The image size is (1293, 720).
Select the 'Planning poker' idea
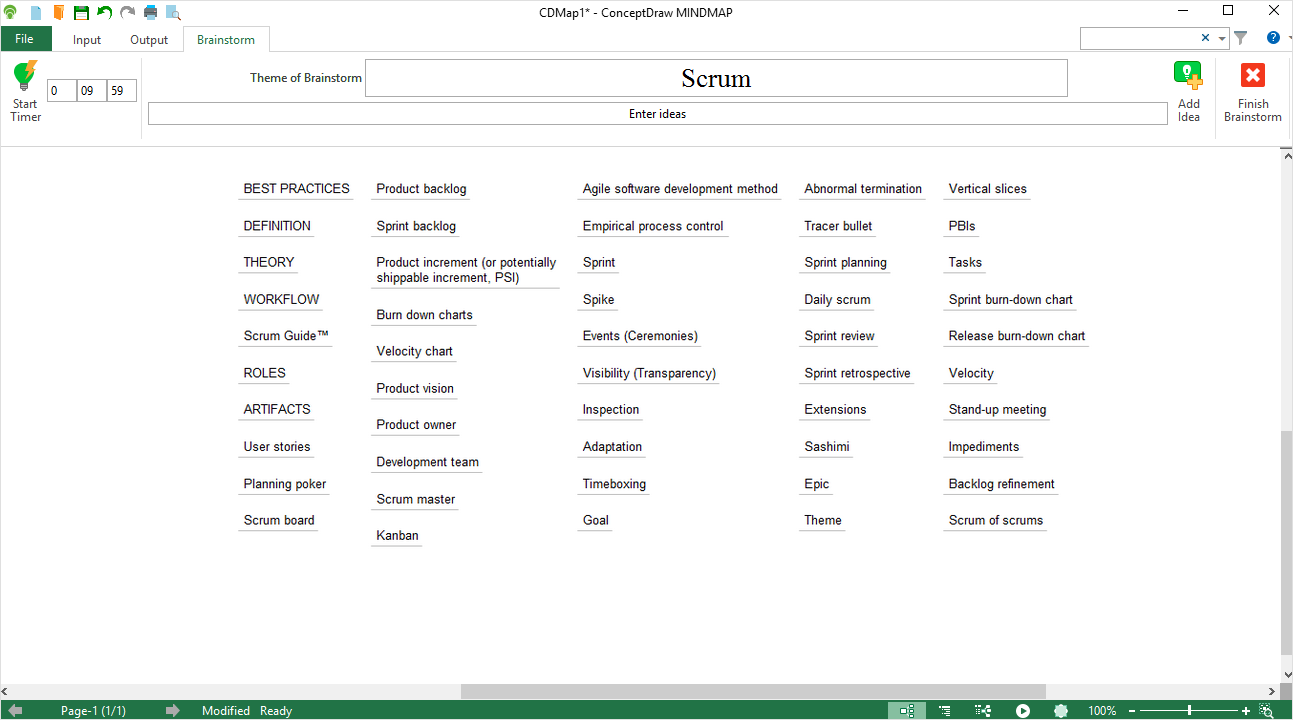click(285, 484)
